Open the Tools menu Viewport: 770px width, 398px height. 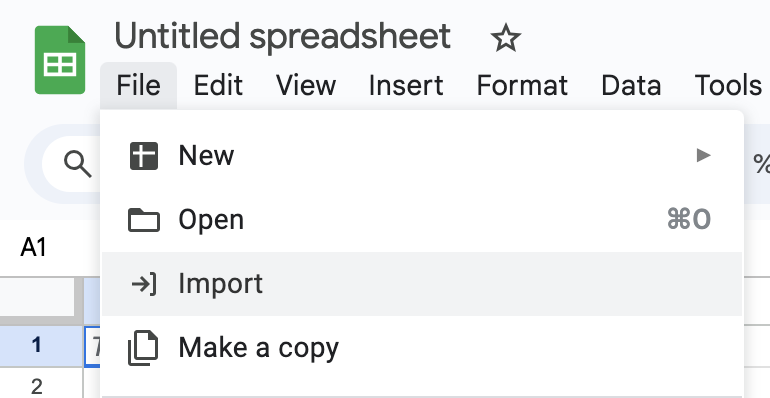[x=728, y=85]
